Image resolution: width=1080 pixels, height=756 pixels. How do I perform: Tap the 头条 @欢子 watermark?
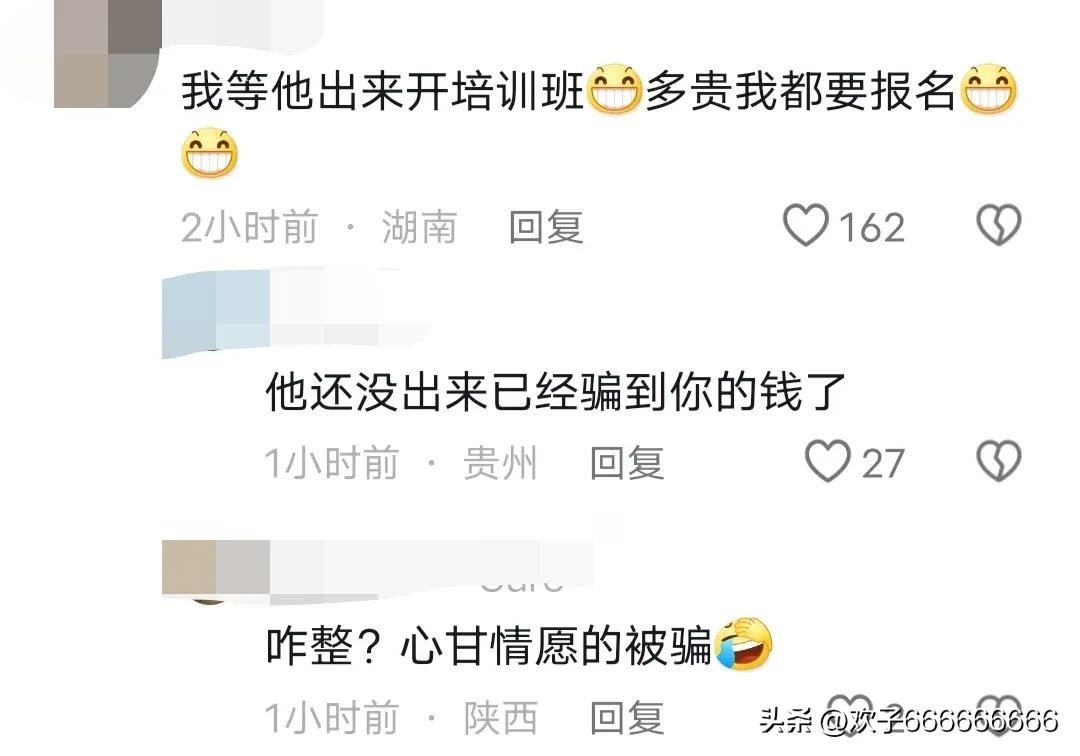(908, 720)
